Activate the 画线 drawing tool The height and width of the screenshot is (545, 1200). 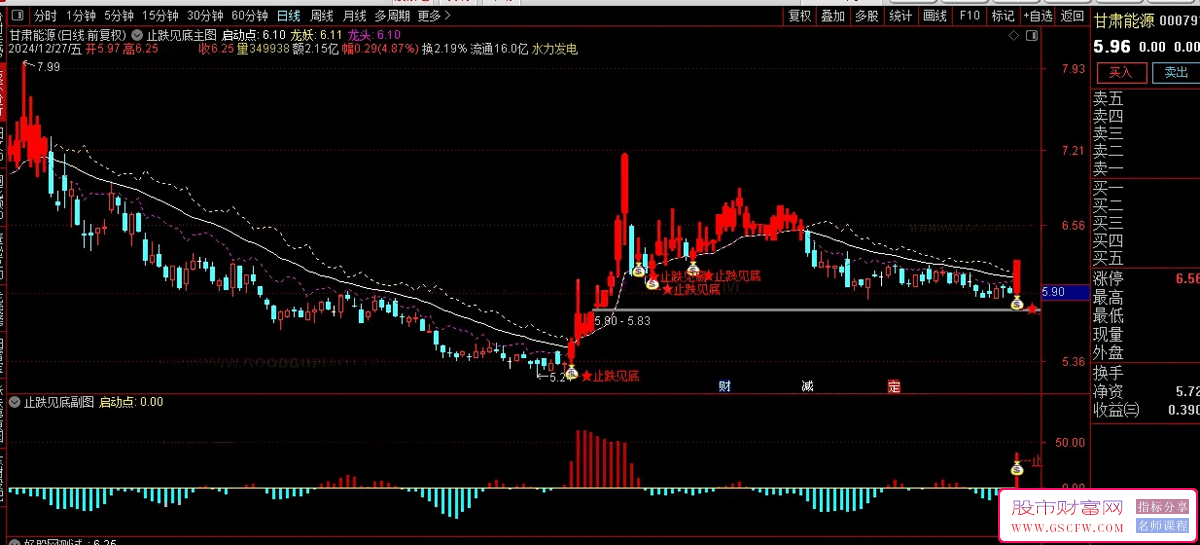click(x=935, y=16)
